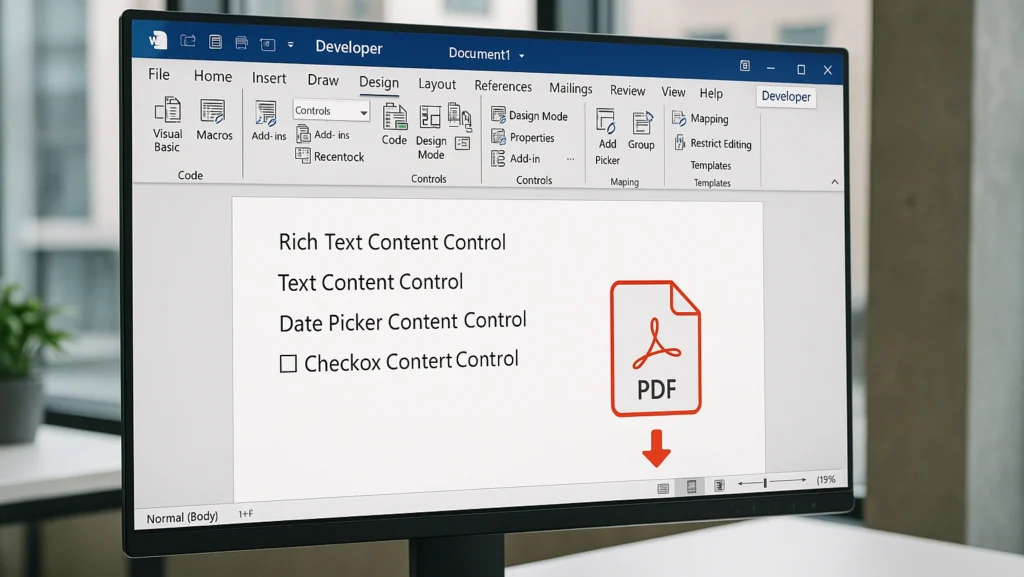Collapse the ribbon with the chevron arrow
This screenshot has width=1024, height=577.
click(834, 182)
